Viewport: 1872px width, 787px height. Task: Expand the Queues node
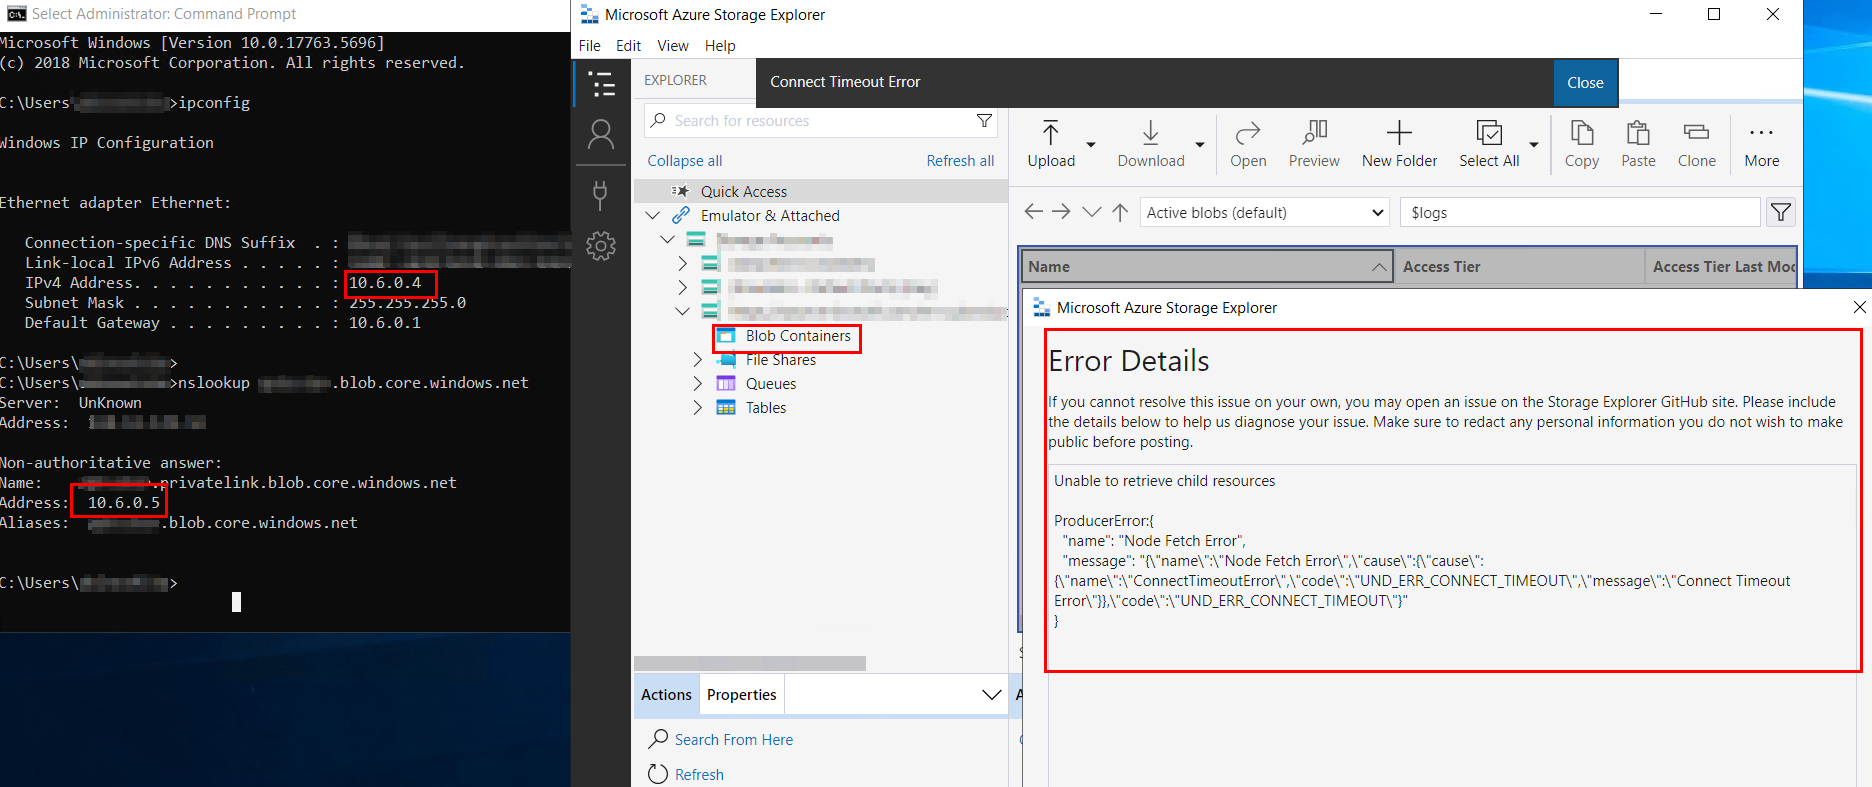pos(698,384)
